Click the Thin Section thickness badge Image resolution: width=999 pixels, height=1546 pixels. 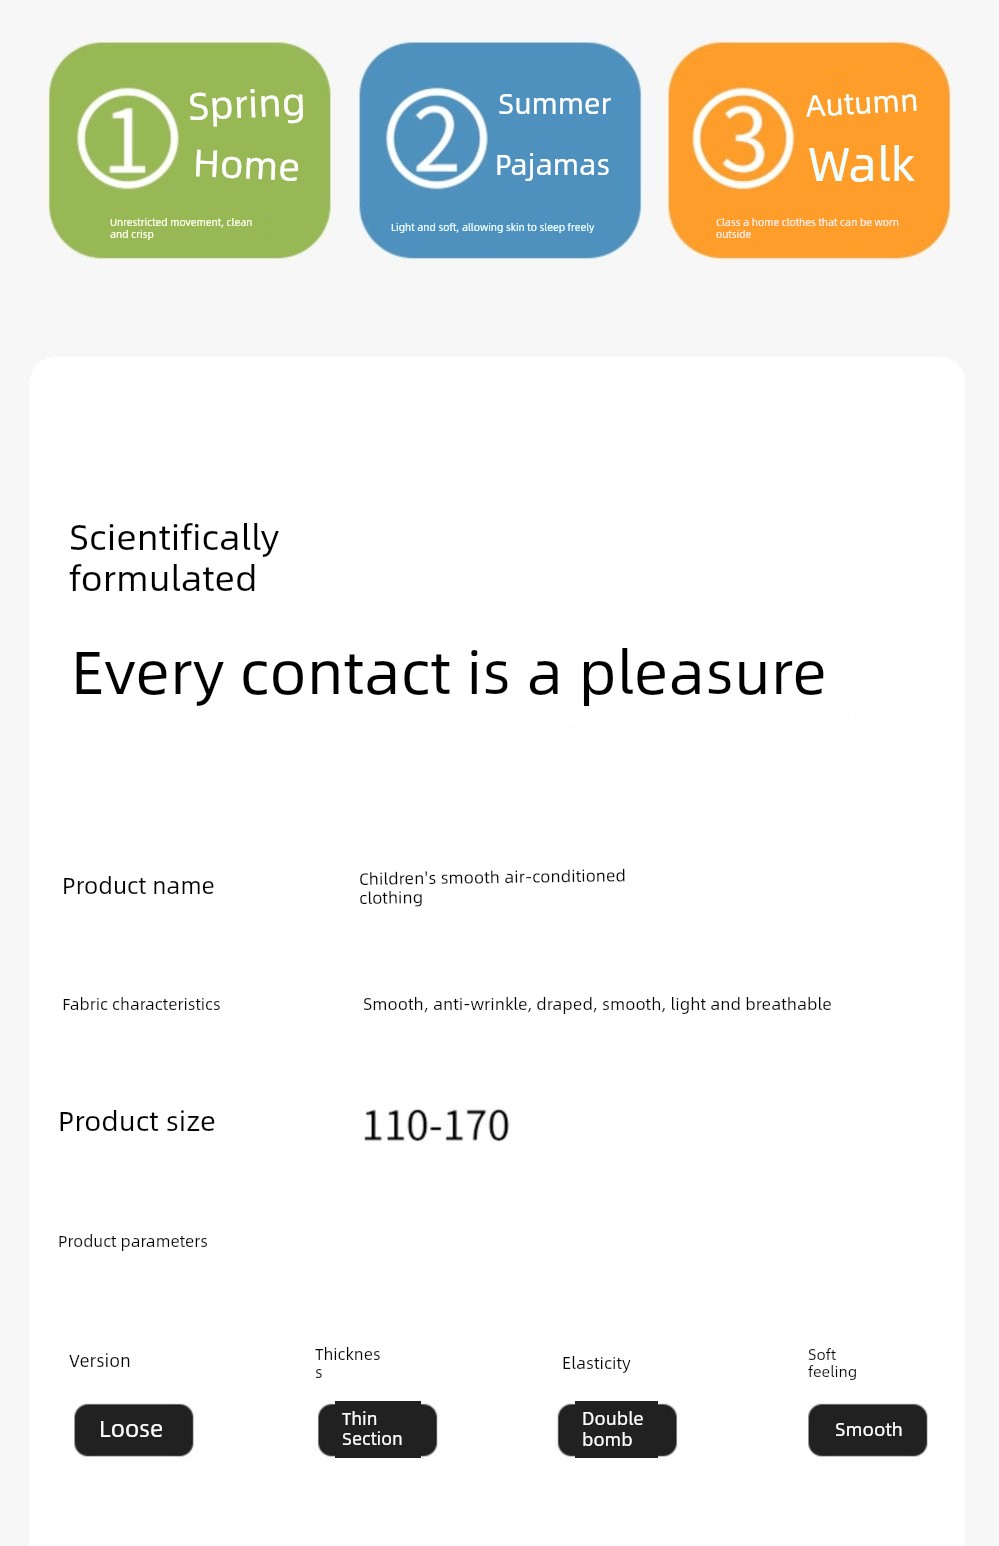pos(377,1430)
